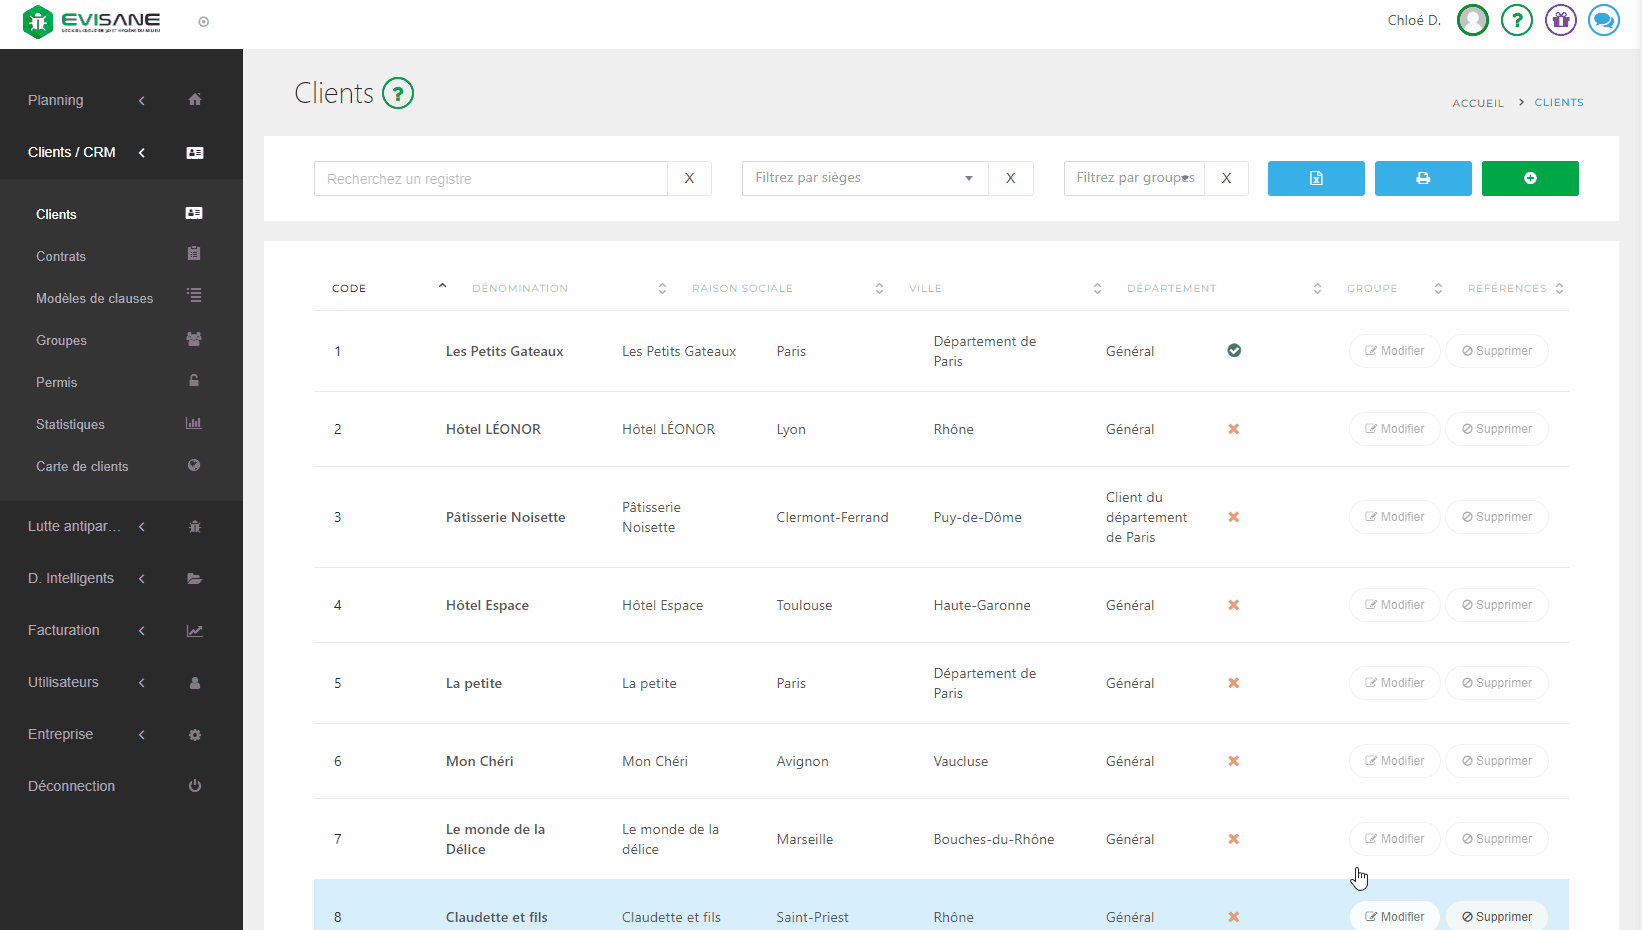Viewport: 1642px width, 930px height.
Task: Open the gift icon in top bar
Action: click(x=1560, y=20)
